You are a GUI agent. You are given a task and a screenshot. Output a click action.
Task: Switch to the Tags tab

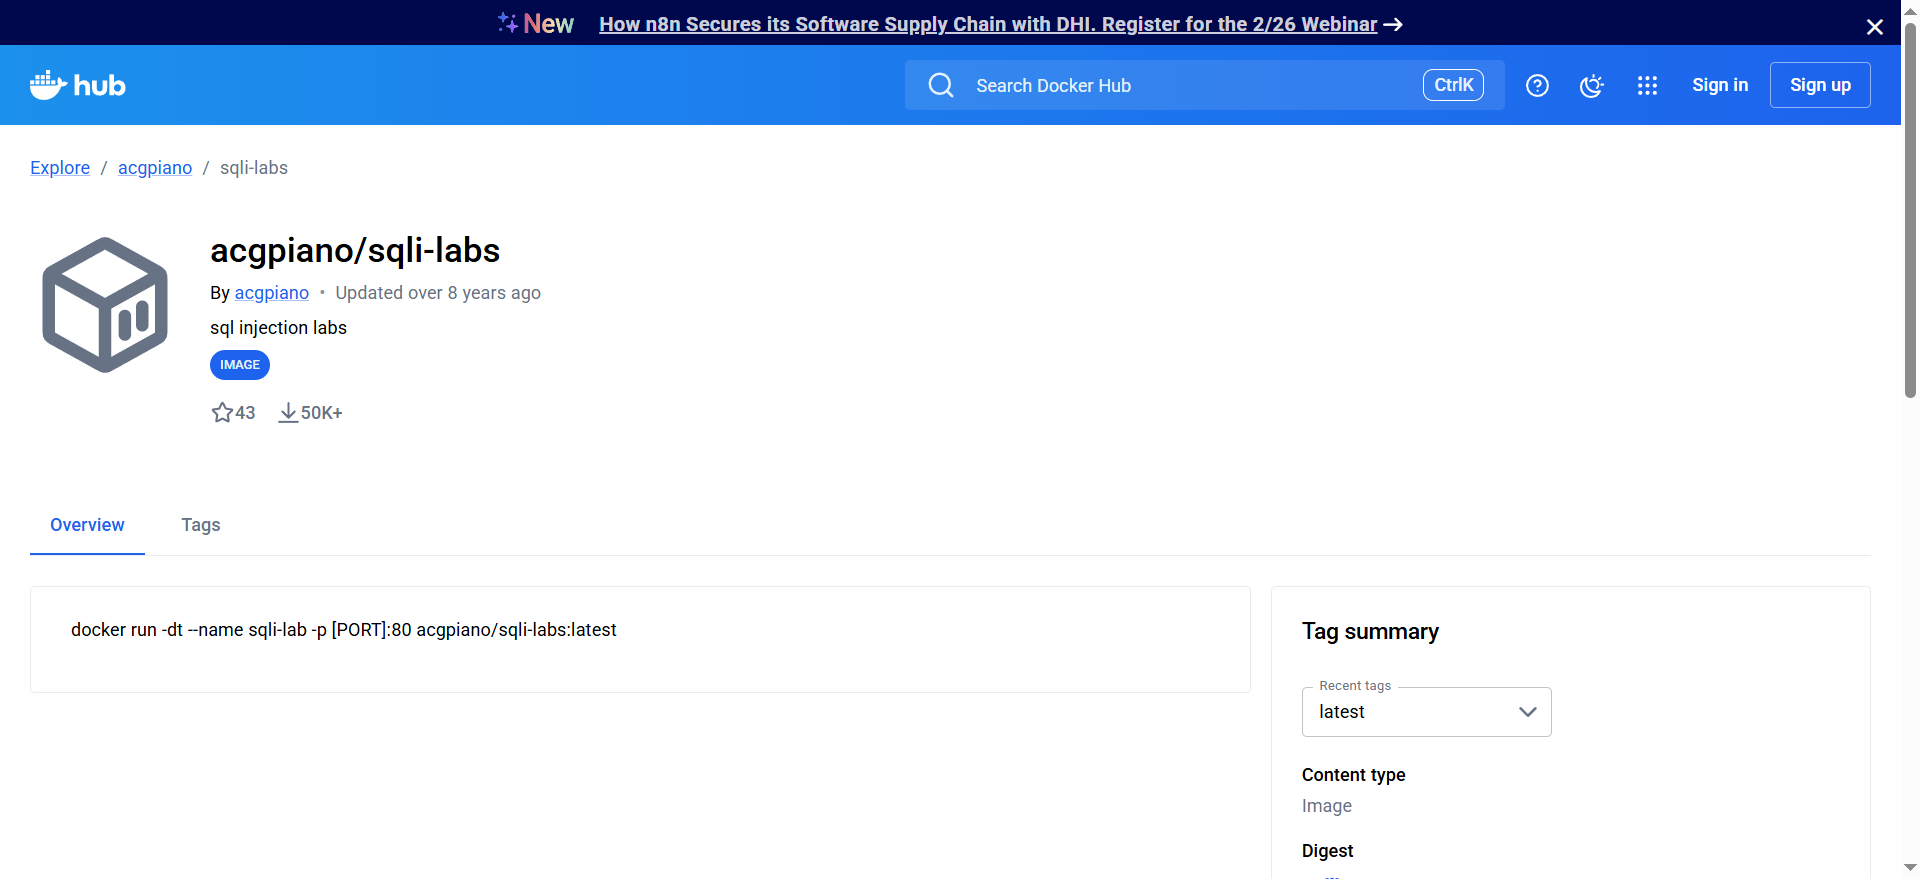click(200, 525)
